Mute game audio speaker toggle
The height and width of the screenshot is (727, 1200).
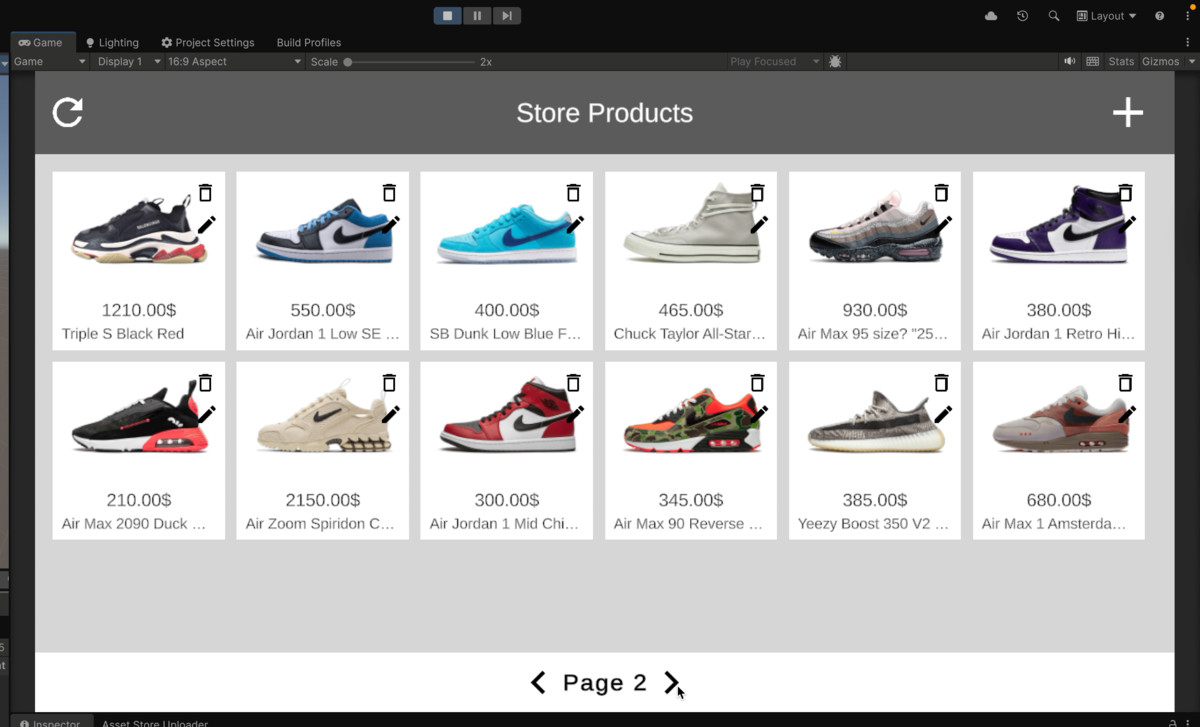click(1070, 61)
